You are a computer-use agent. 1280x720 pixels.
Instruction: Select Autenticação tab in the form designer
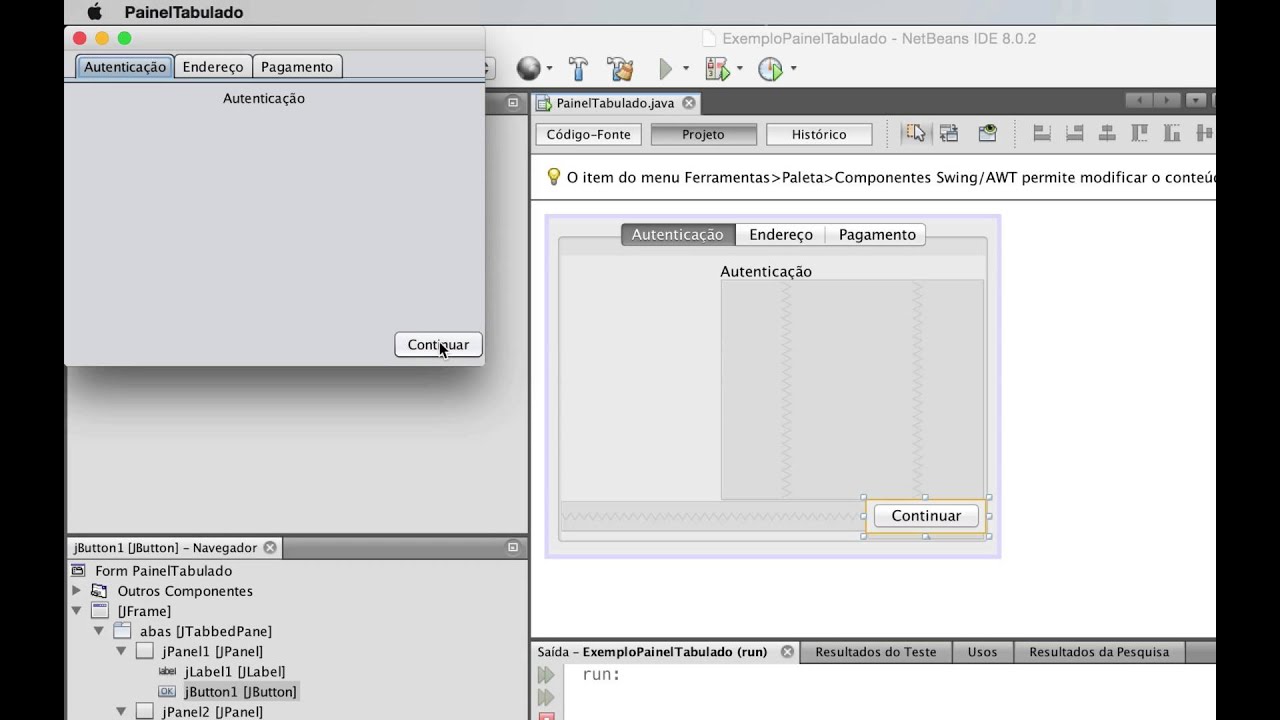(x=677, y=234)
